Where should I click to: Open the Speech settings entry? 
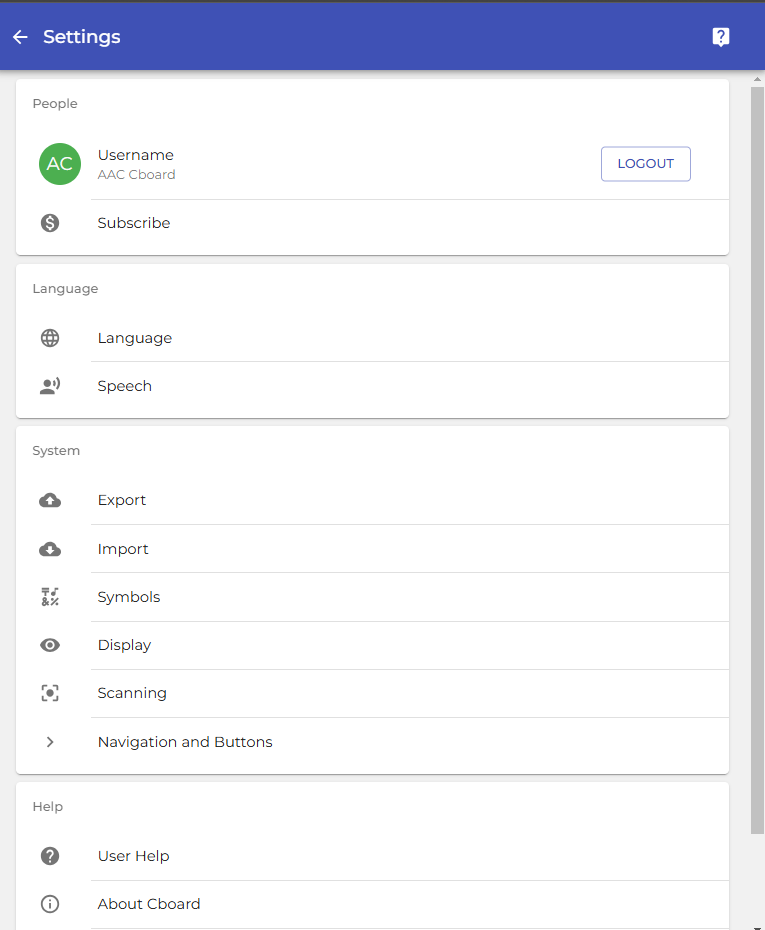click(x=124, y=385)
